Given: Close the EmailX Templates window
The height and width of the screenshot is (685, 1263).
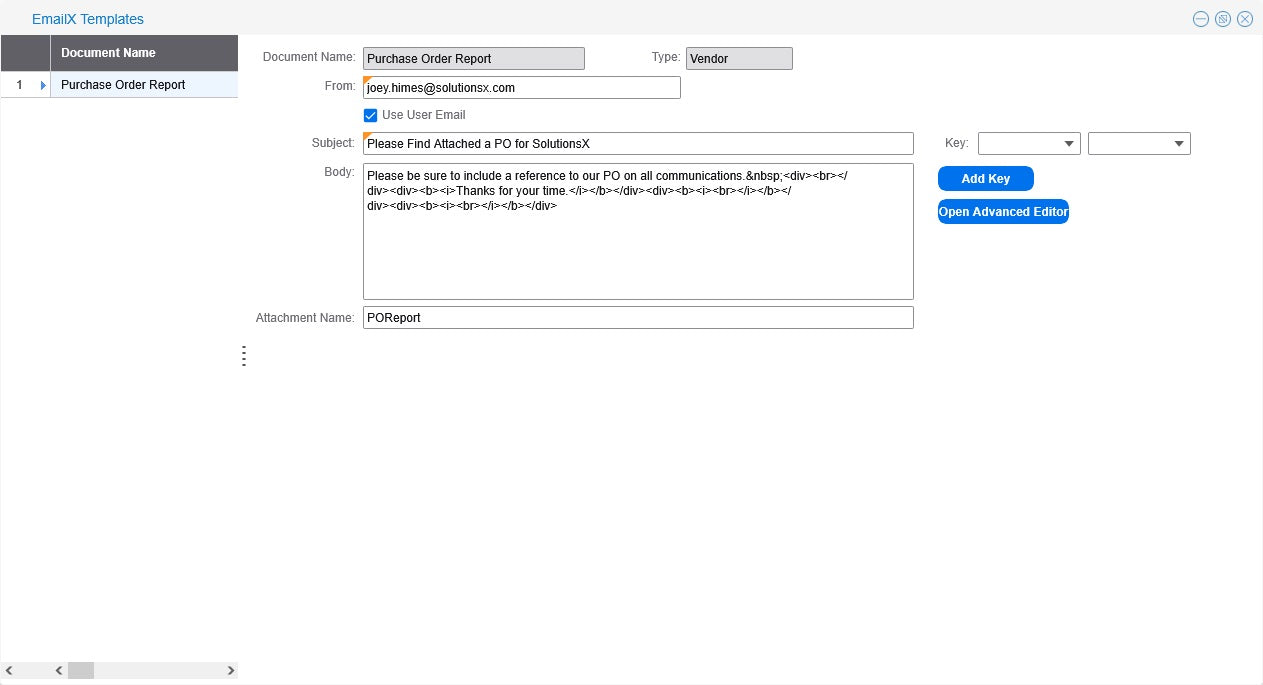Looking at the screenshot, I should point(1245,19).
